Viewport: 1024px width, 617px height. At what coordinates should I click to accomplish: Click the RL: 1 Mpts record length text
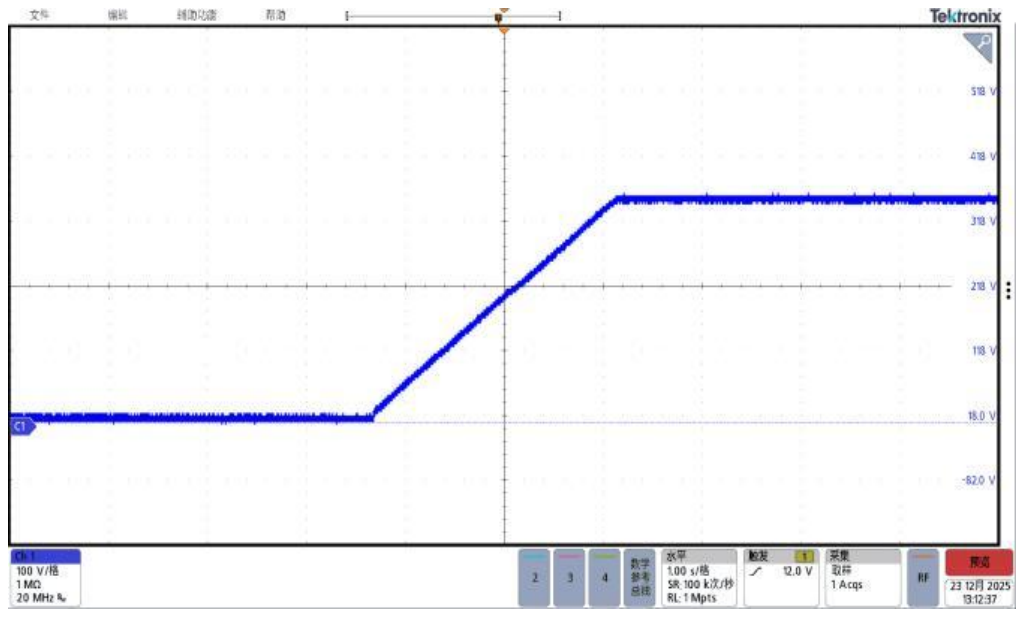click(692, 597)
